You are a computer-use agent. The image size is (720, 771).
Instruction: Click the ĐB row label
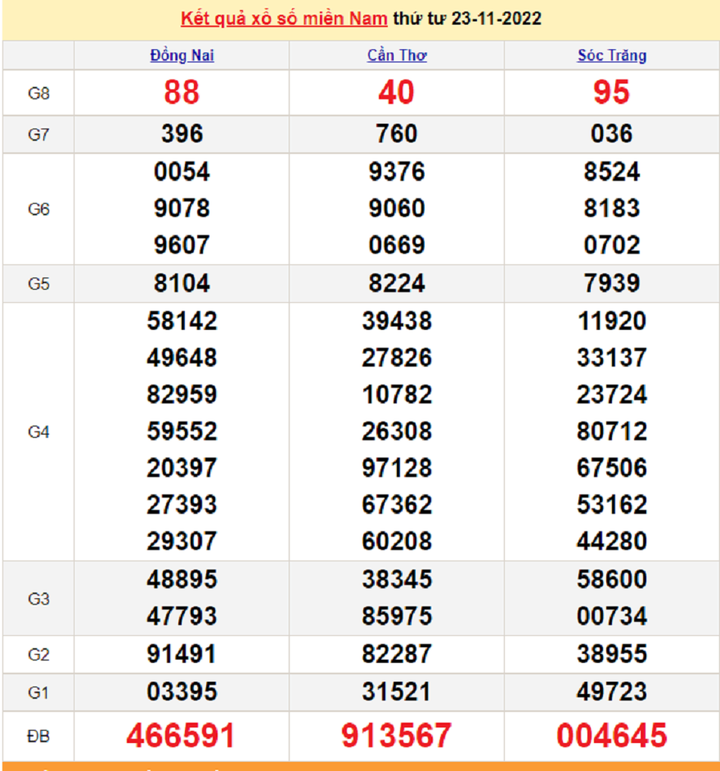38,736
